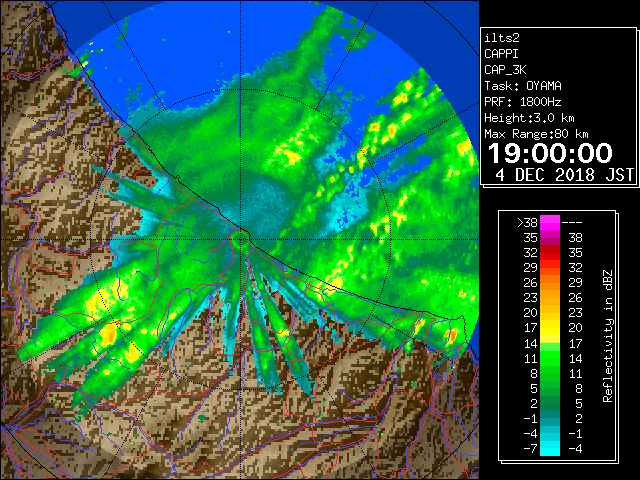The height and width of the screenshot is (480, 640).
Task: Pick the red 32-35 dBZ legend band
Action: click(550, 253)
